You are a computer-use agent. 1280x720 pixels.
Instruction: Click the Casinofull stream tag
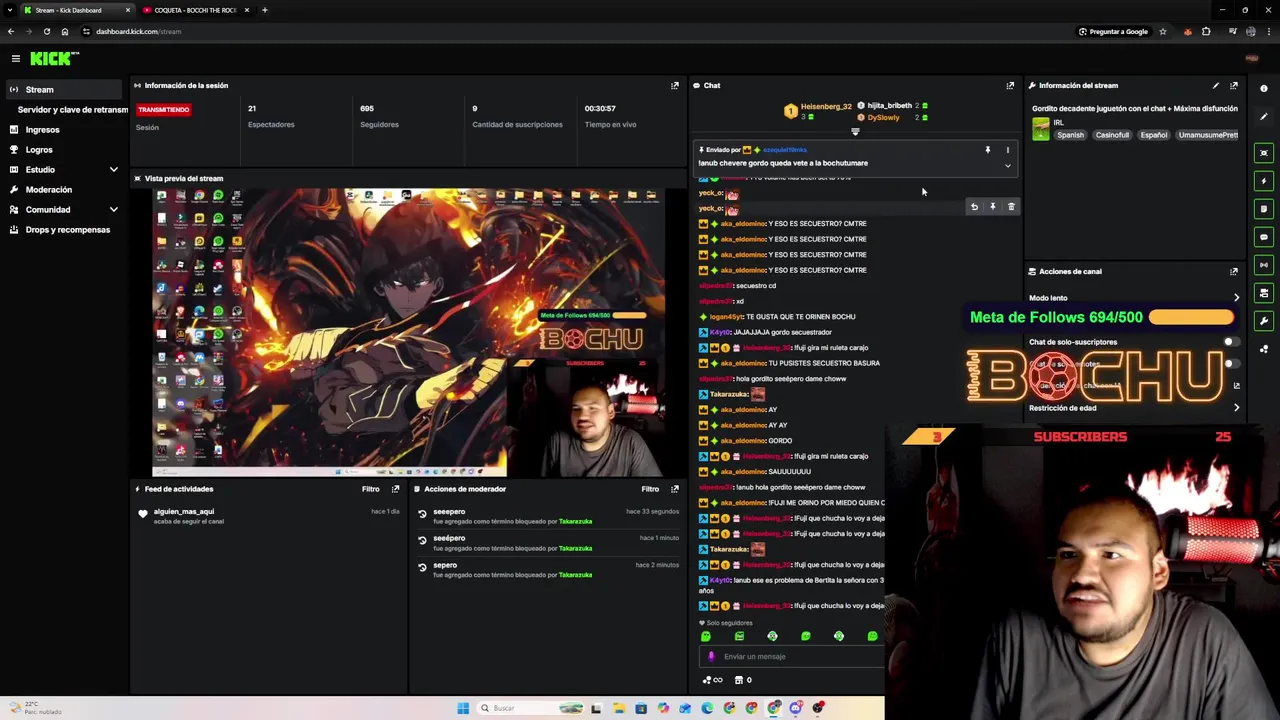coord(1112,135)
